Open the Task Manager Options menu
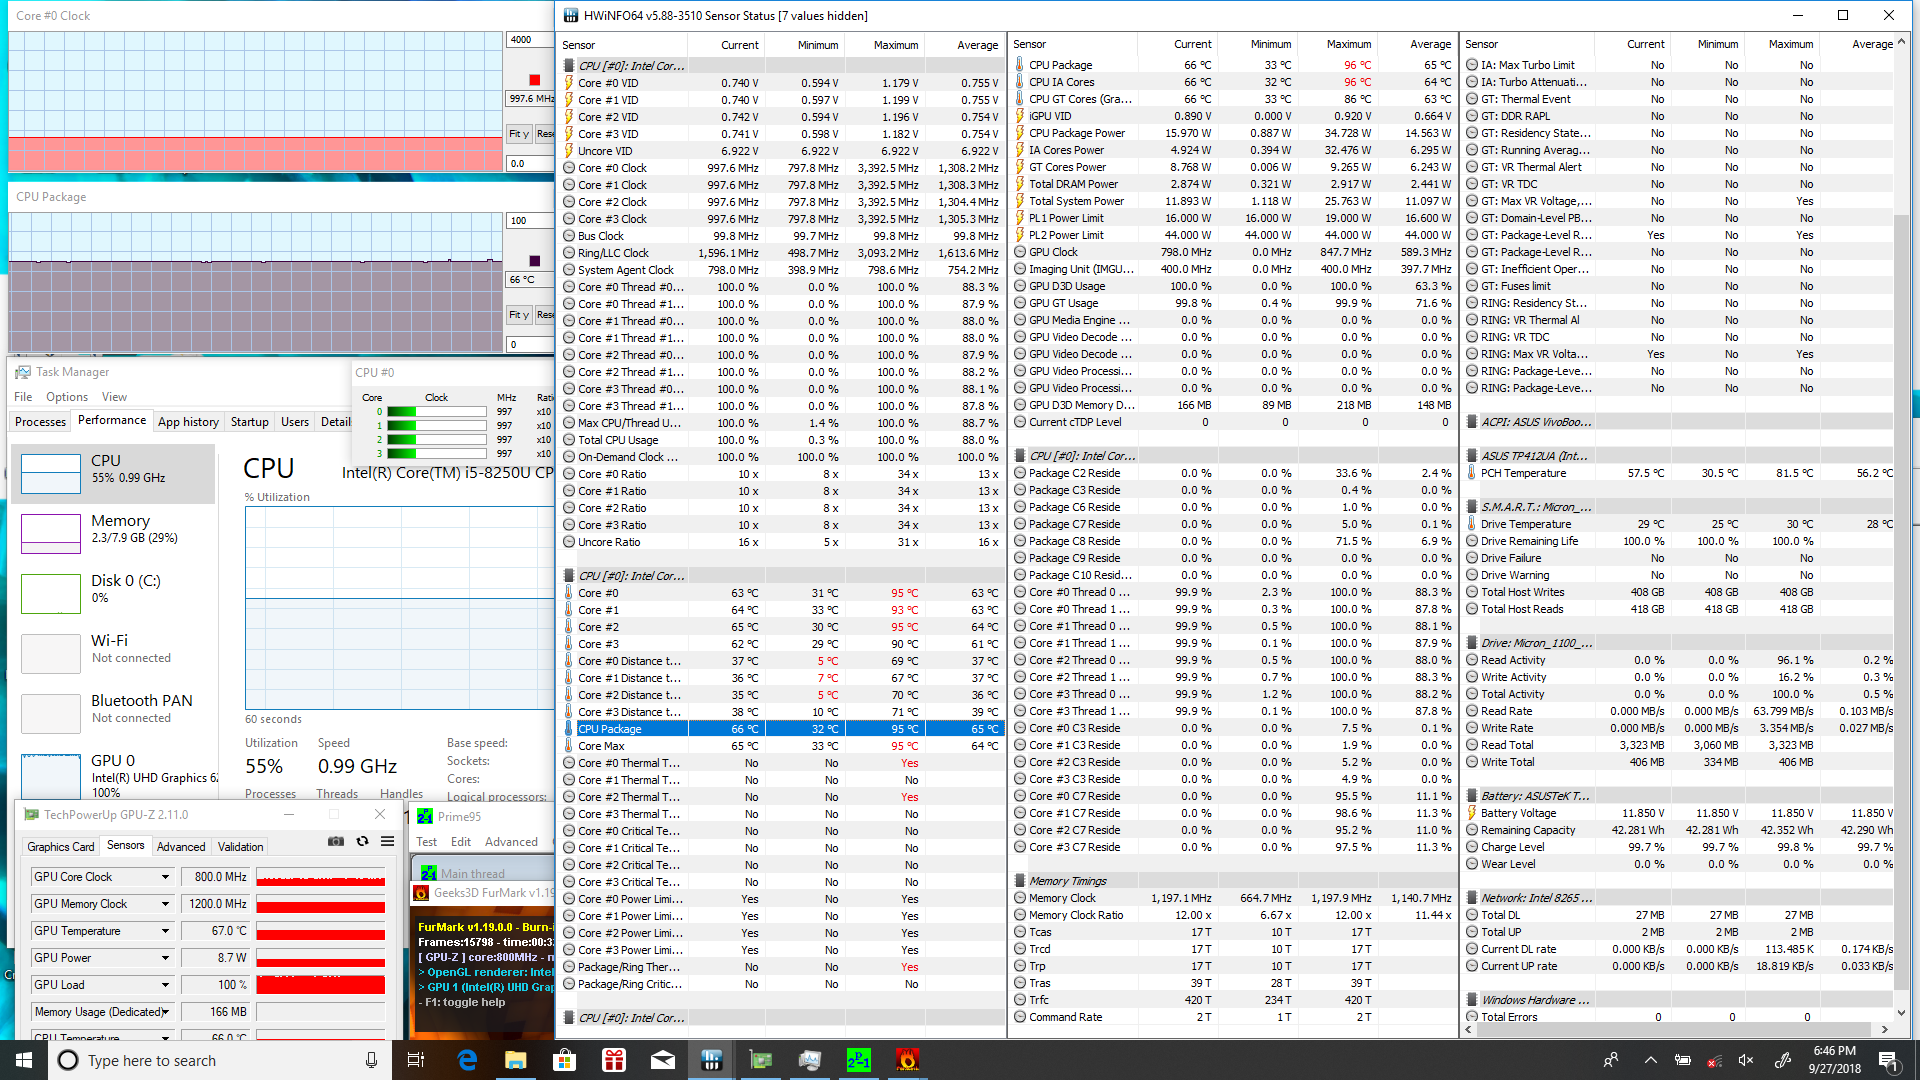The image size is (1920, 1080). tap(67, 397)
